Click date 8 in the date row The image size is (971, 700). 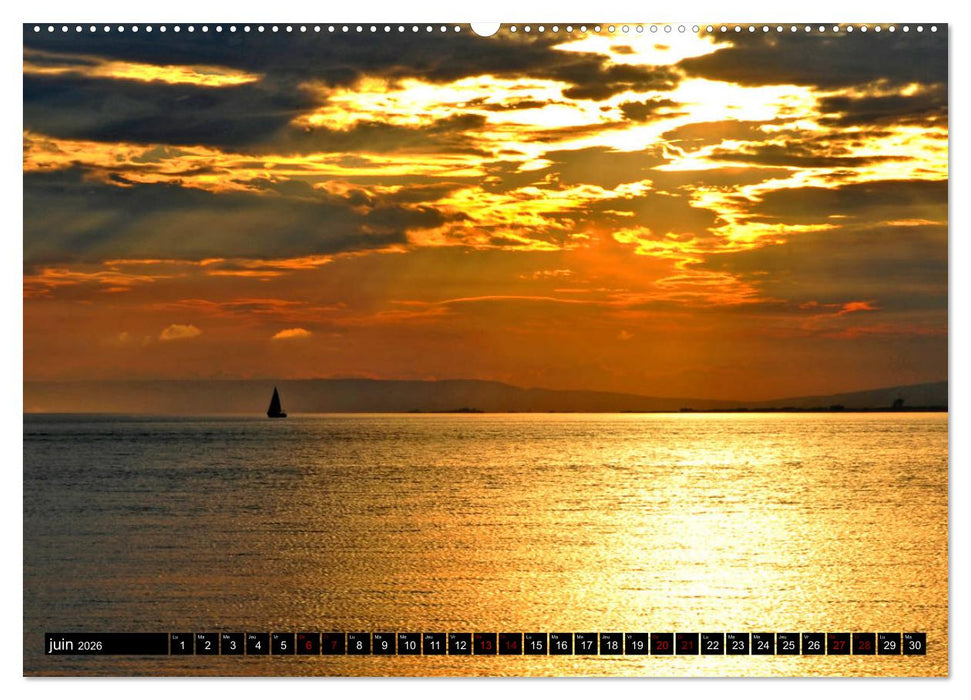pyautogui.click(x=358, y=645)
